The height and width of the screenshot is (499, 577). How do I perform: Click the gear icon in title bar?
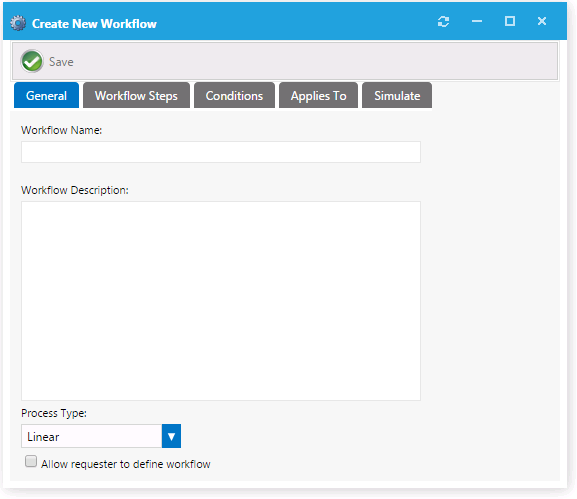coord(18,23)
